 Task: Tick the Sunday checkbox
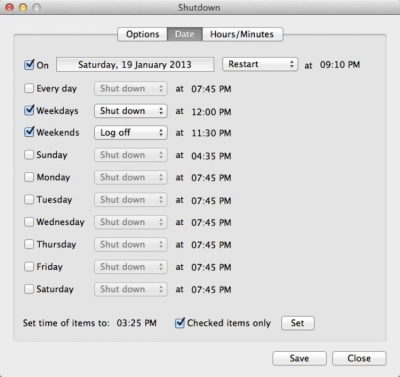(29, 155)
